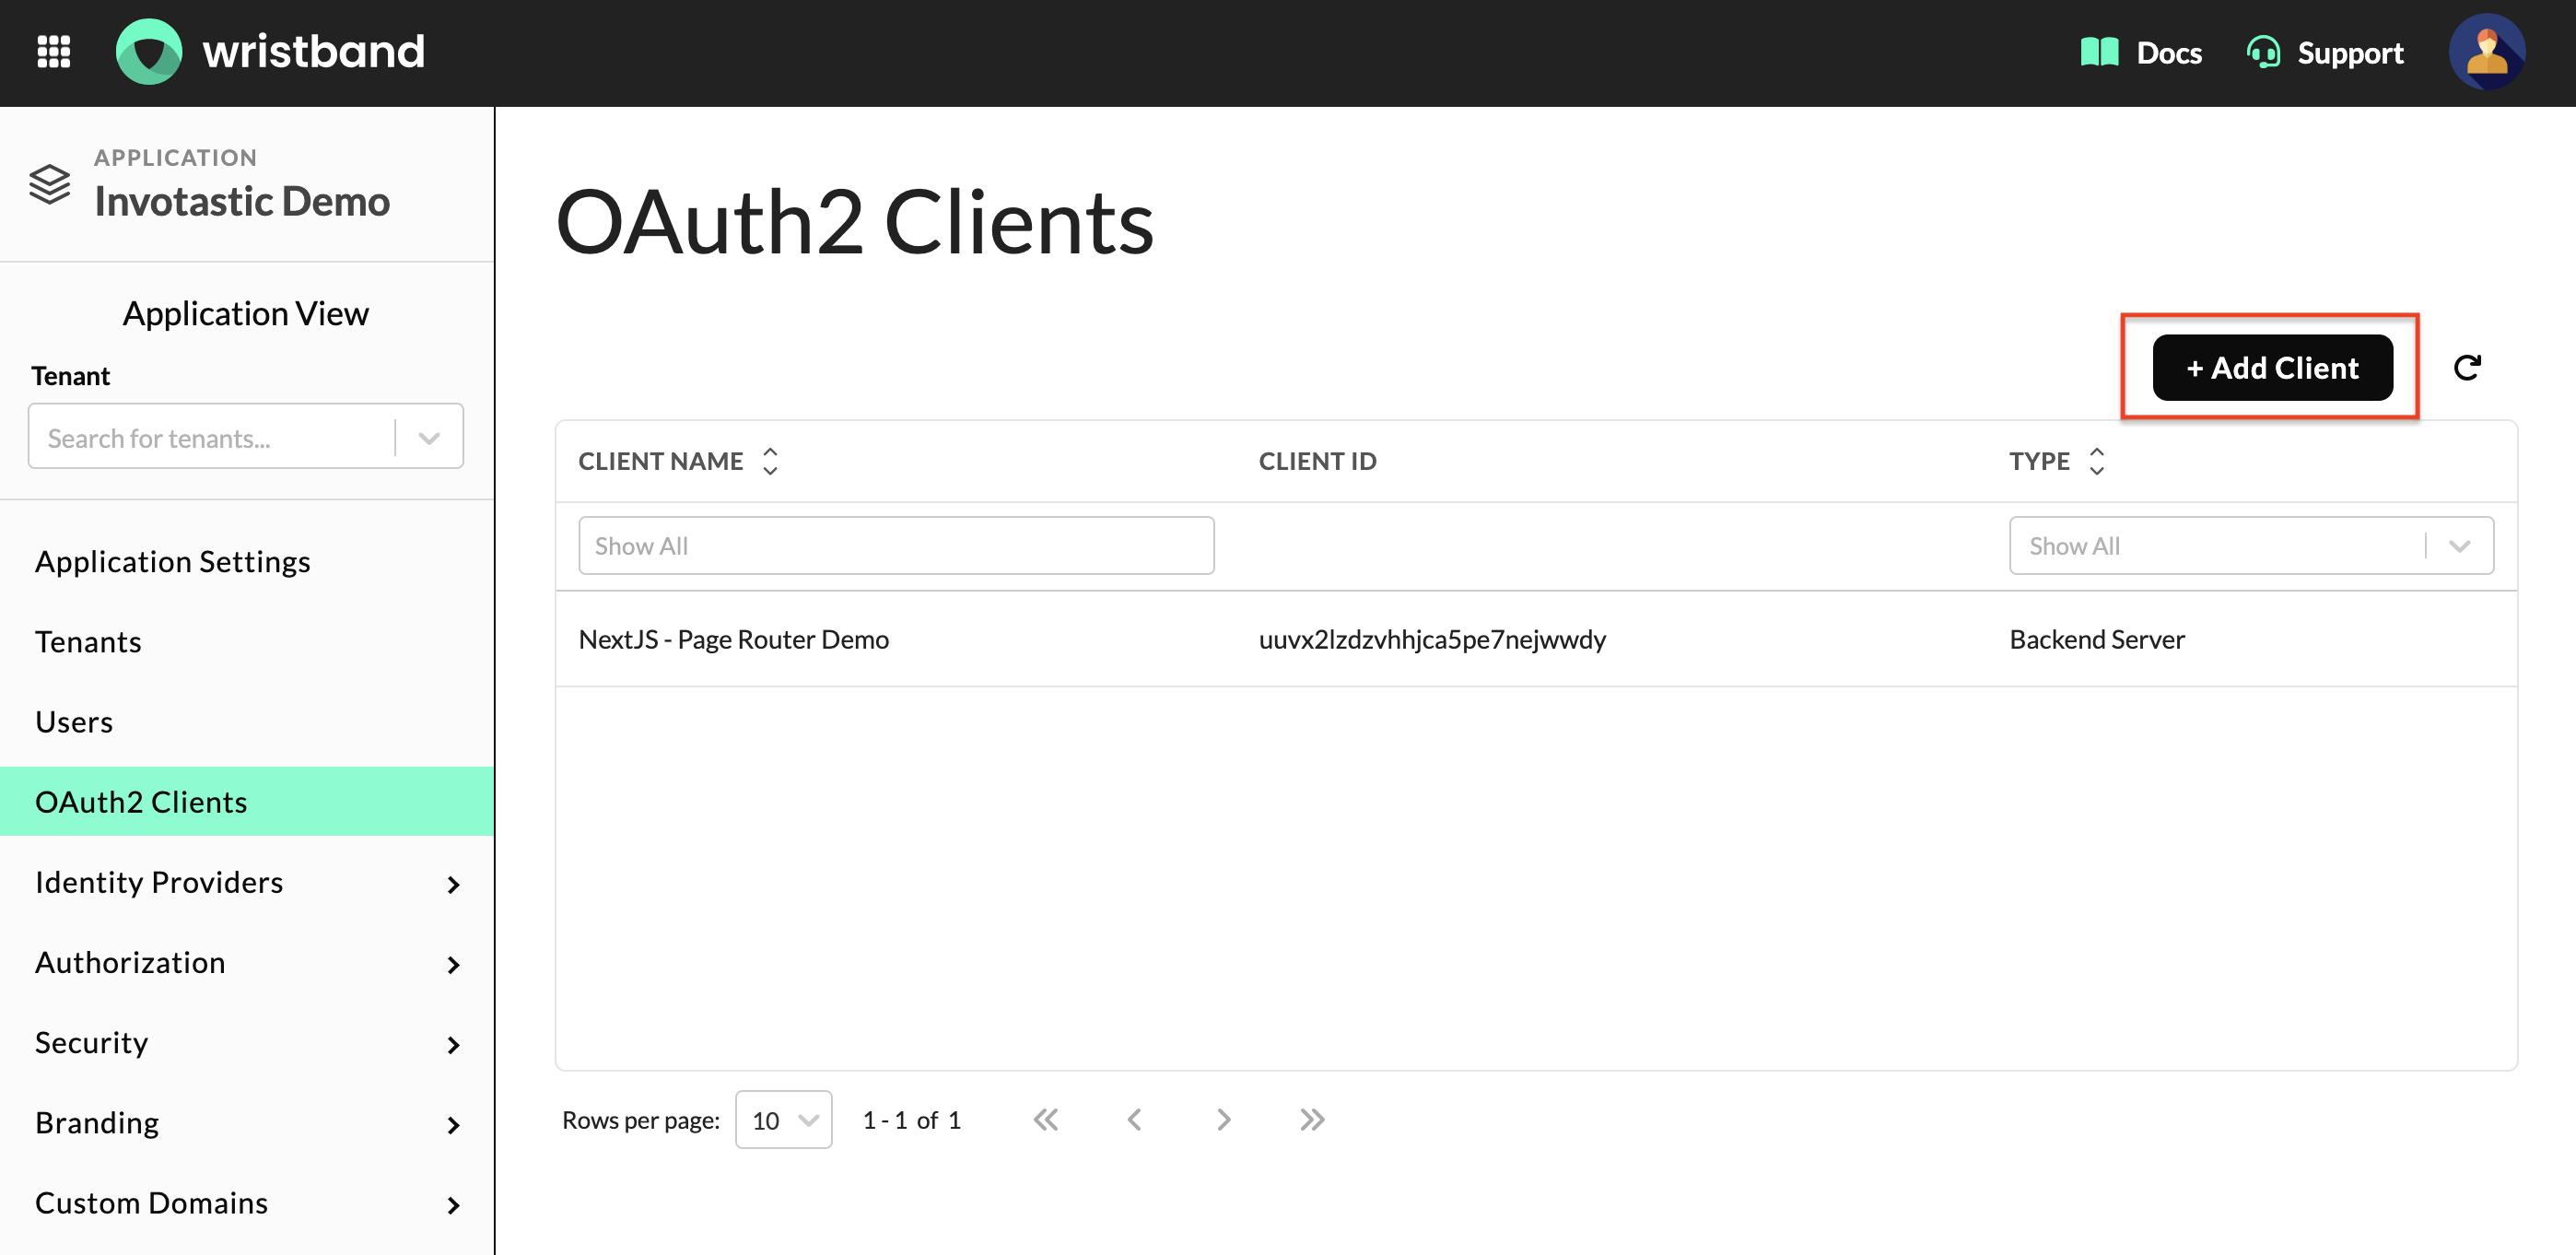
Task: Open Docs book icon
Action: (x=2099, y=52)
